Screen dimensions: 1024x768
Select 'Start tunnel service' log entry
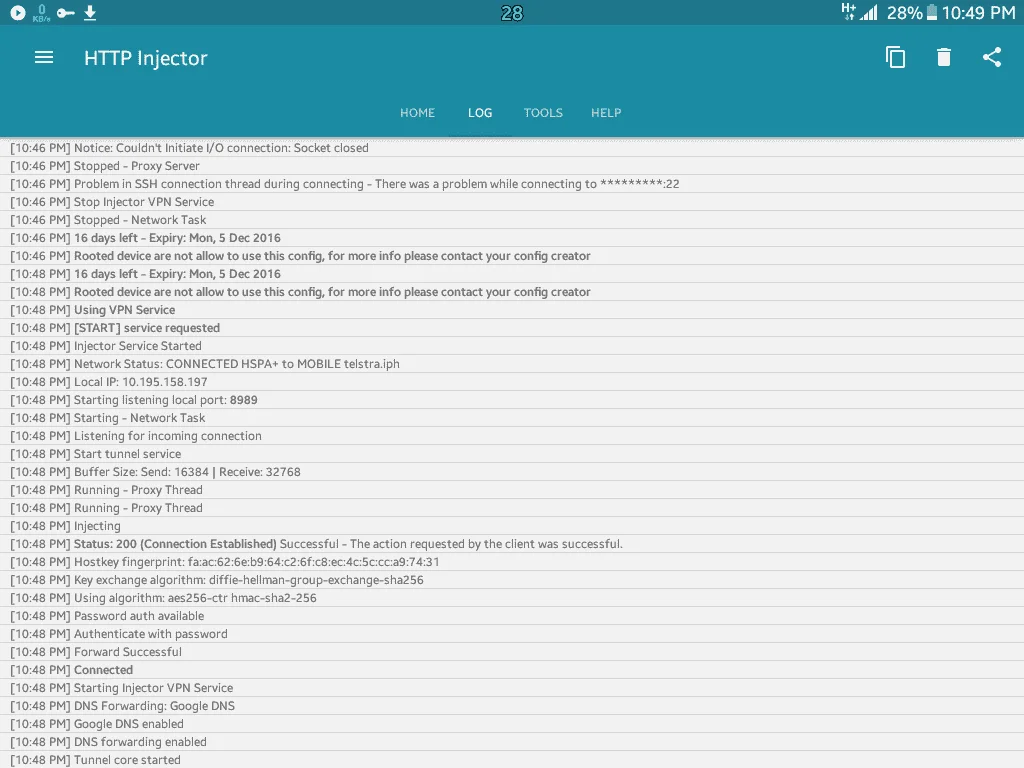click(x=512, y=453)
